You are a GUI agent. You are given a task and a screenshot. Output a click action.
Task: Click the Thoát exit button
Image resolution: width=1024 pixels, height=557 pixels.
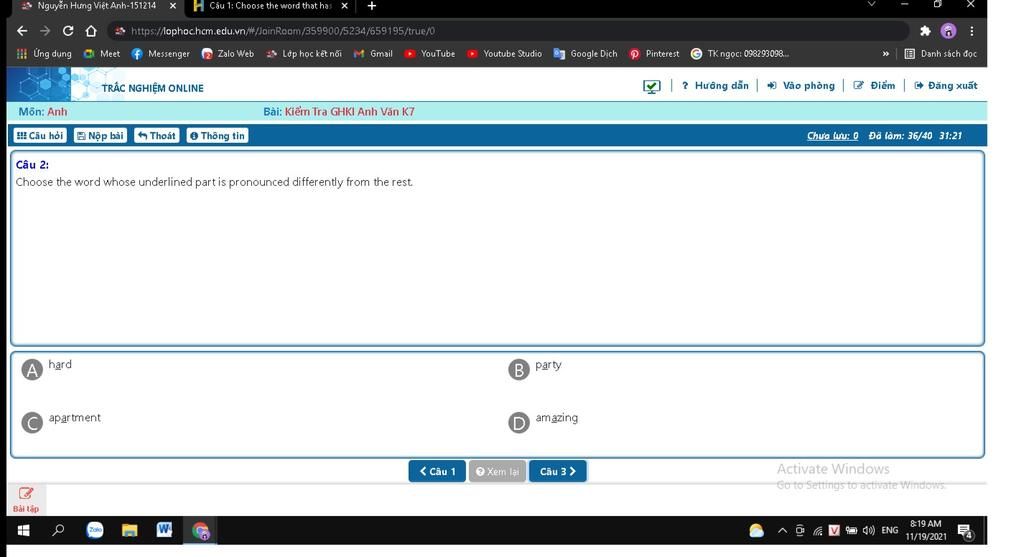(x=157, y=136)
